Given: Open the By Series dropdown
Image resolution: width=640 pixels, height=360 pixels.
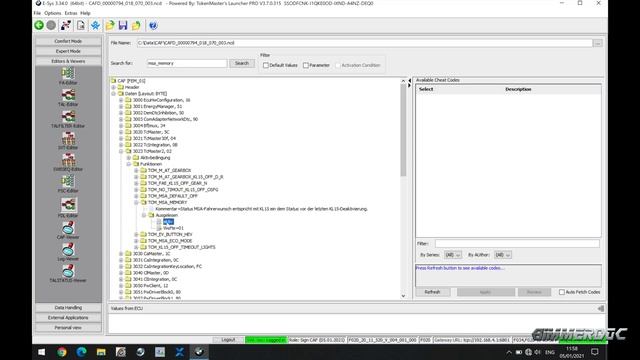Looking at the screenshot, I should pyautogui.click(x=453, y=255).
